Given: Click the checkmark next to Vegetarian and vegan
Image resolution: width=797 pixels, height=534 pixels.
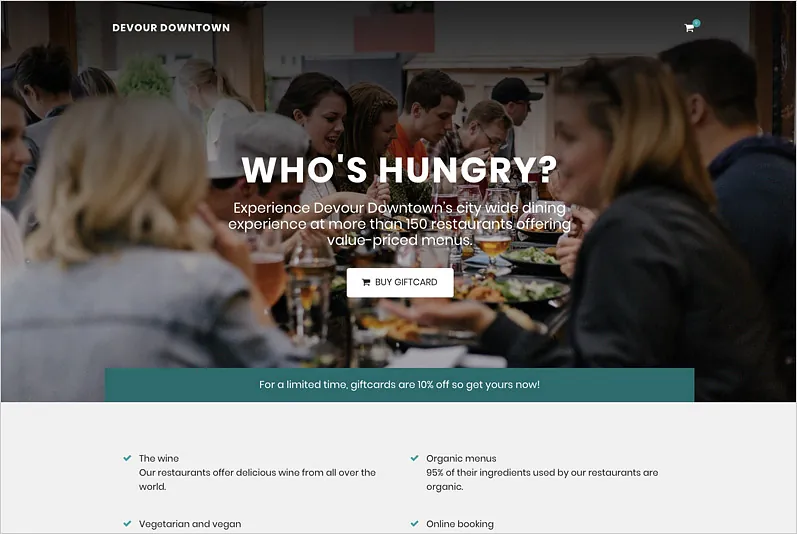Looking at the screenshot, I should tap(127, 523).
